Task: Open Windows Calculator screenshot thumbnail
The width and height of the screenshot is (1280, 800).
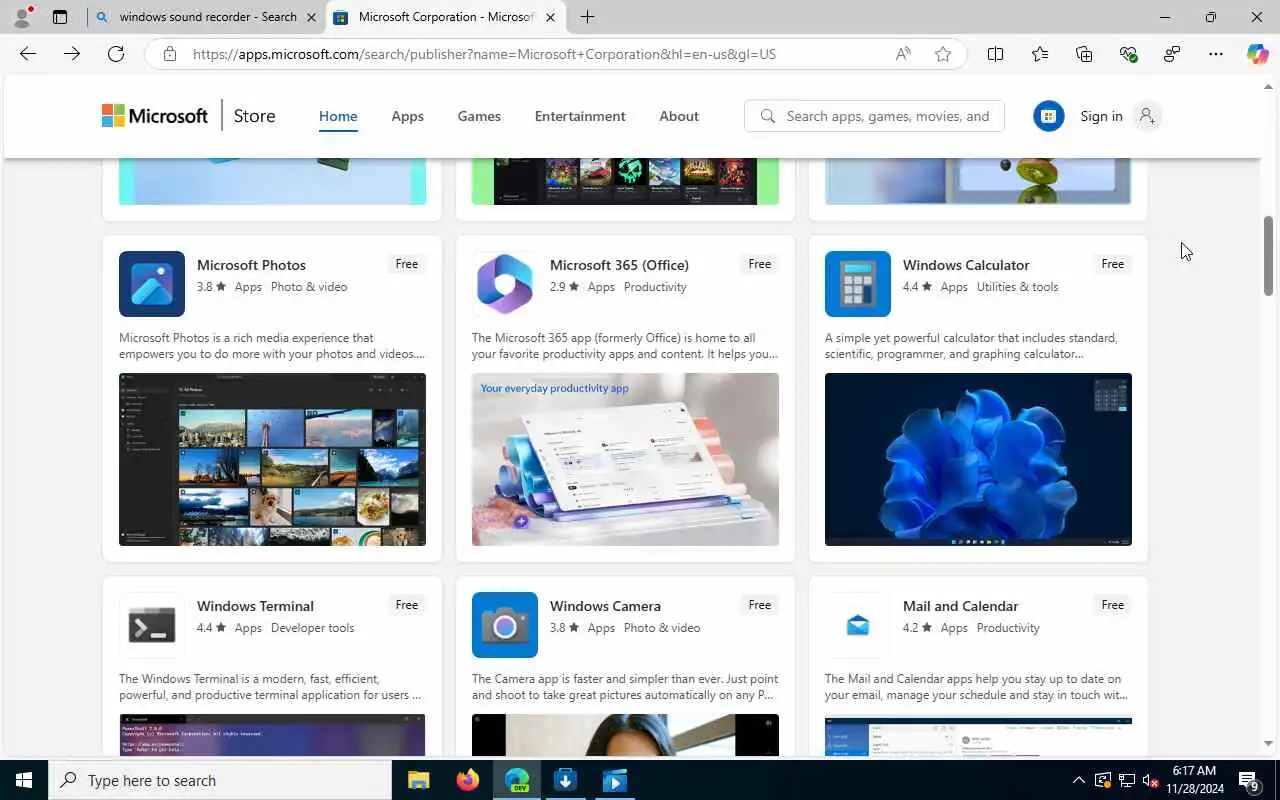Action: coord(978,459)
